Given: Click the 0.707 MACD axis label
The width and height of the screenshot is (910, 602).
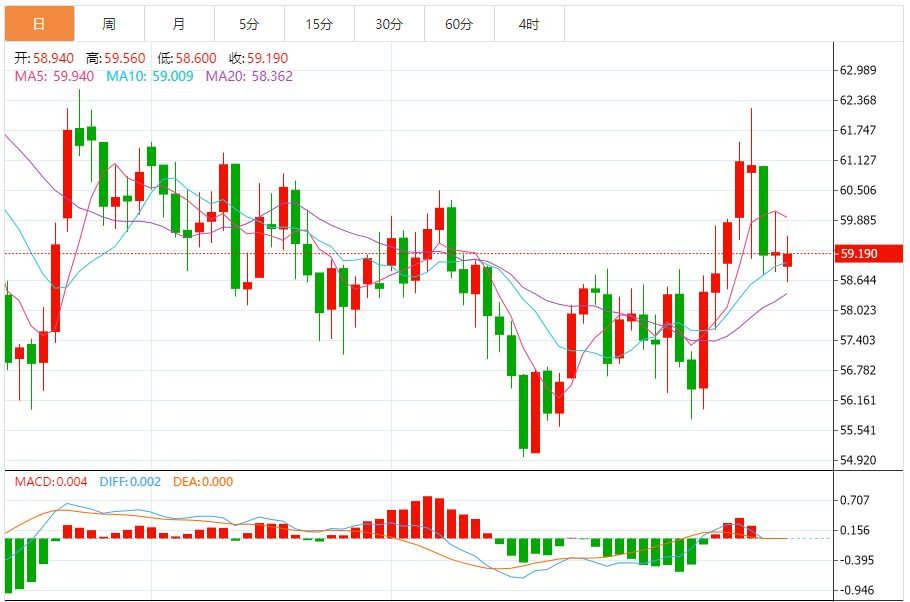Looking at the screenshot, I should coord(855,500).
